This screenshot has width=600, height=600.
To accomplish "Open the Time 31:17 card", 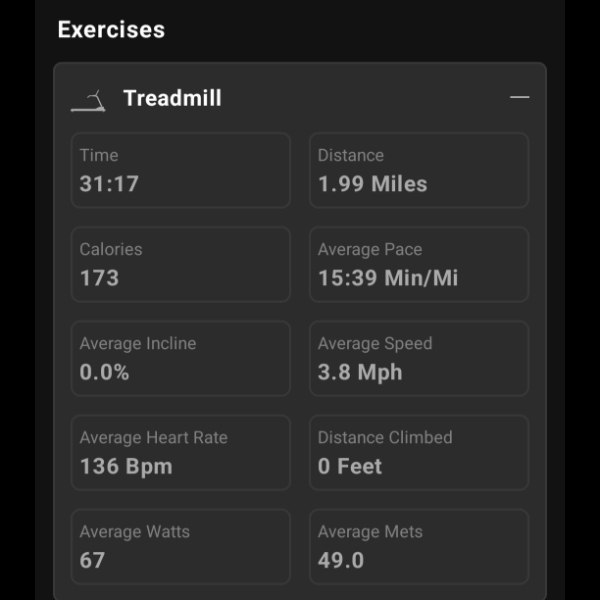I will (x=181, y=170).
